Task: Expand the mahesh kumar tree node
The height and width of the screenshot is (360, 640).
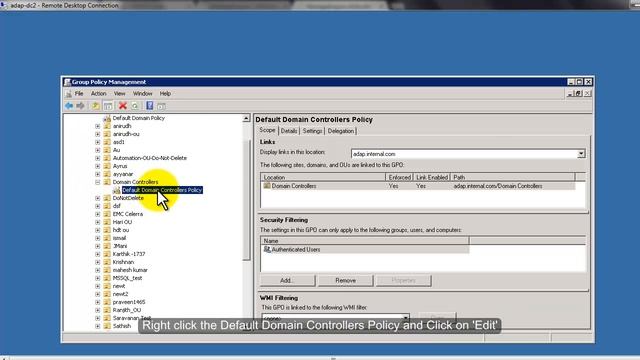Action: click(x=98, y=270)
